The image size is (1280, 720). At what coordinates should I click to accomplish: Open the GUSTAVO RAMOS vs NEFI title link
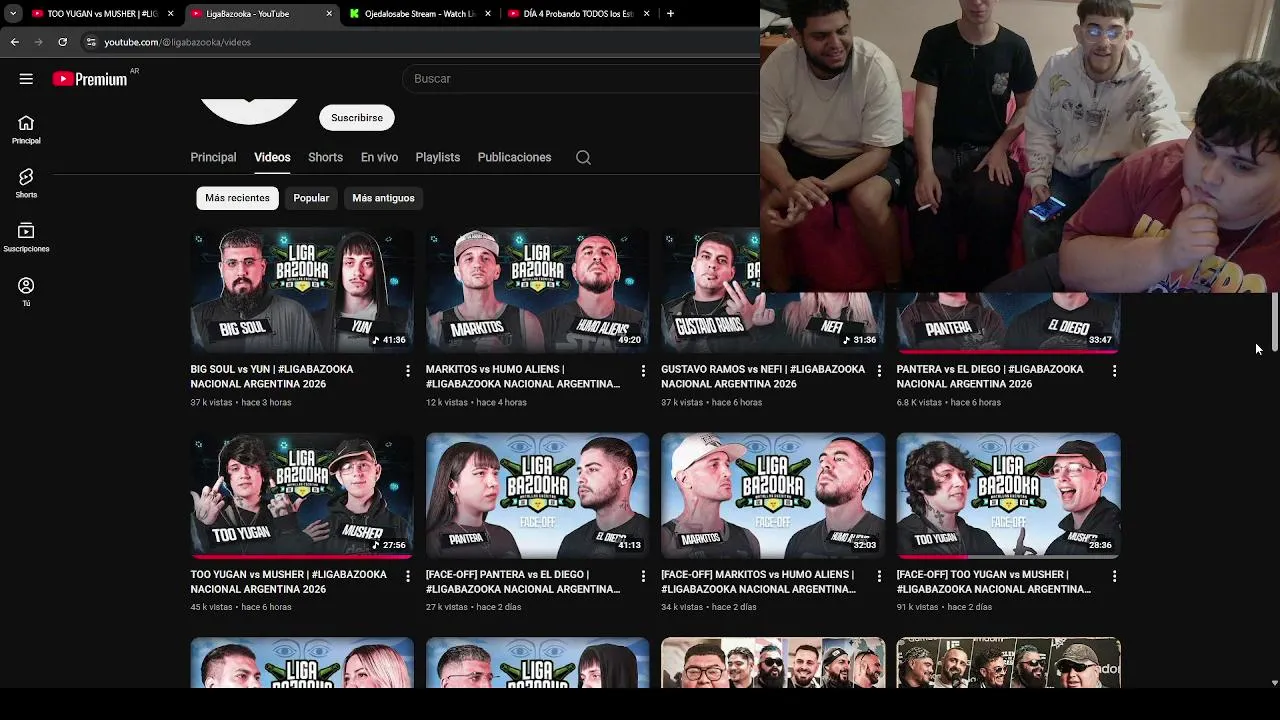[x=763, y=376]
